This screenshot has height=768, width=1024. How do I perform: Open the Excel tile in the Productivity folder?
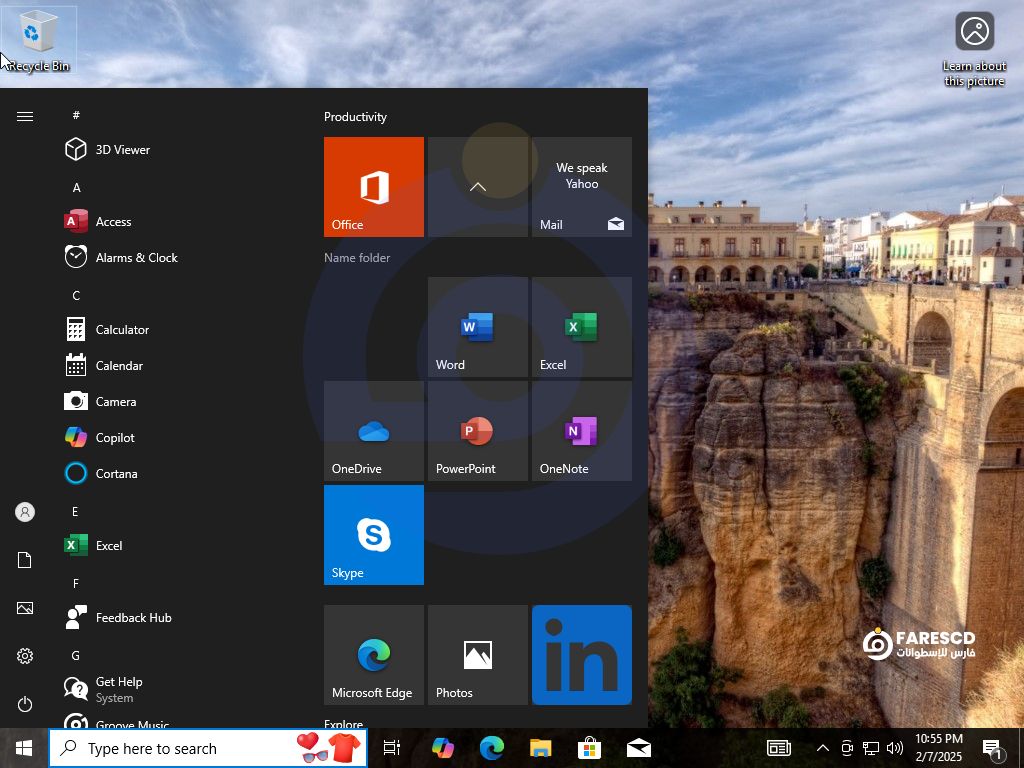(582, 327)
